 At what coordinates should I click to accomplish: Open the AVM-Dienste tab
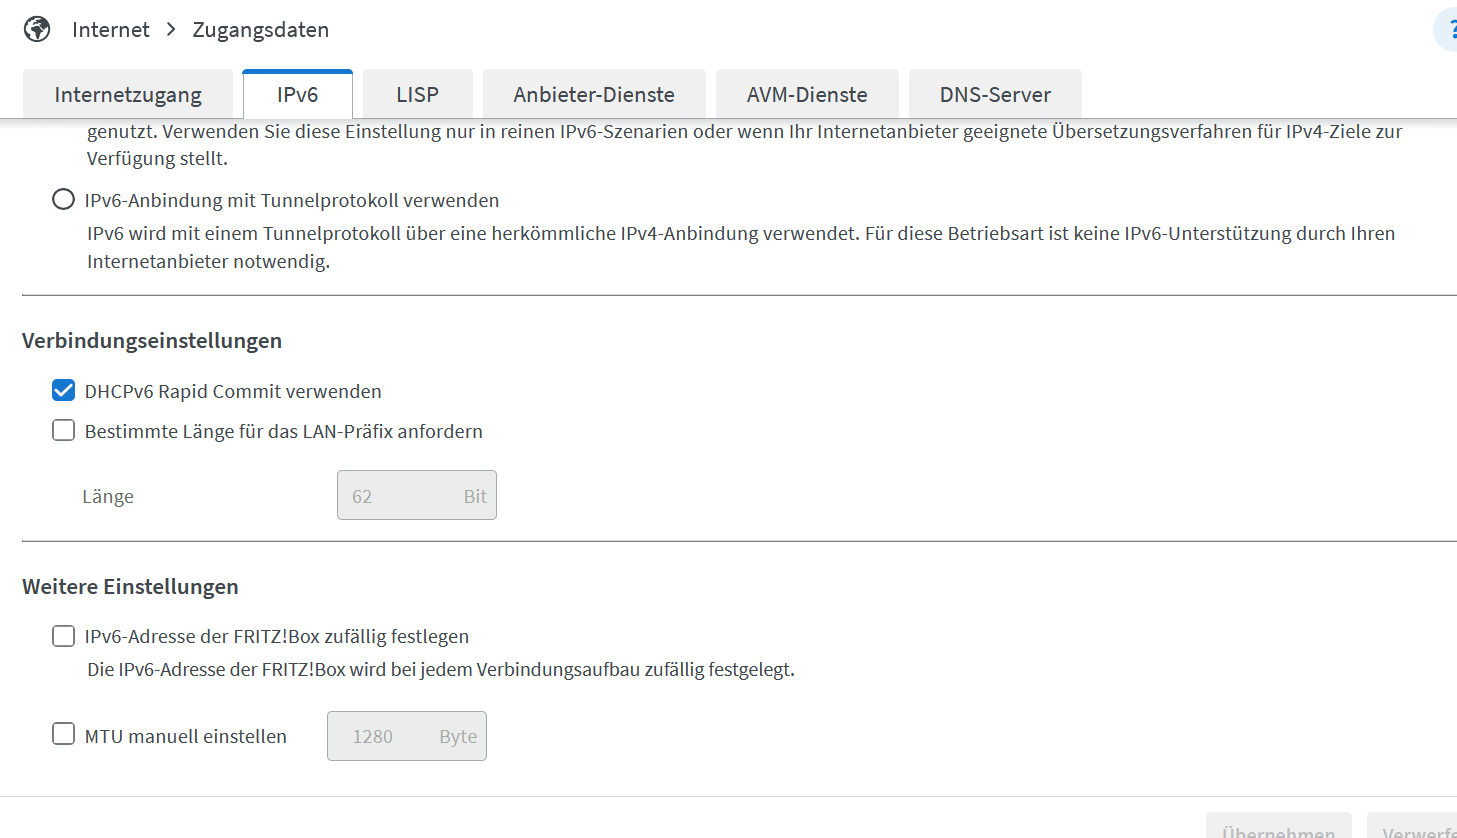[807, 95]
